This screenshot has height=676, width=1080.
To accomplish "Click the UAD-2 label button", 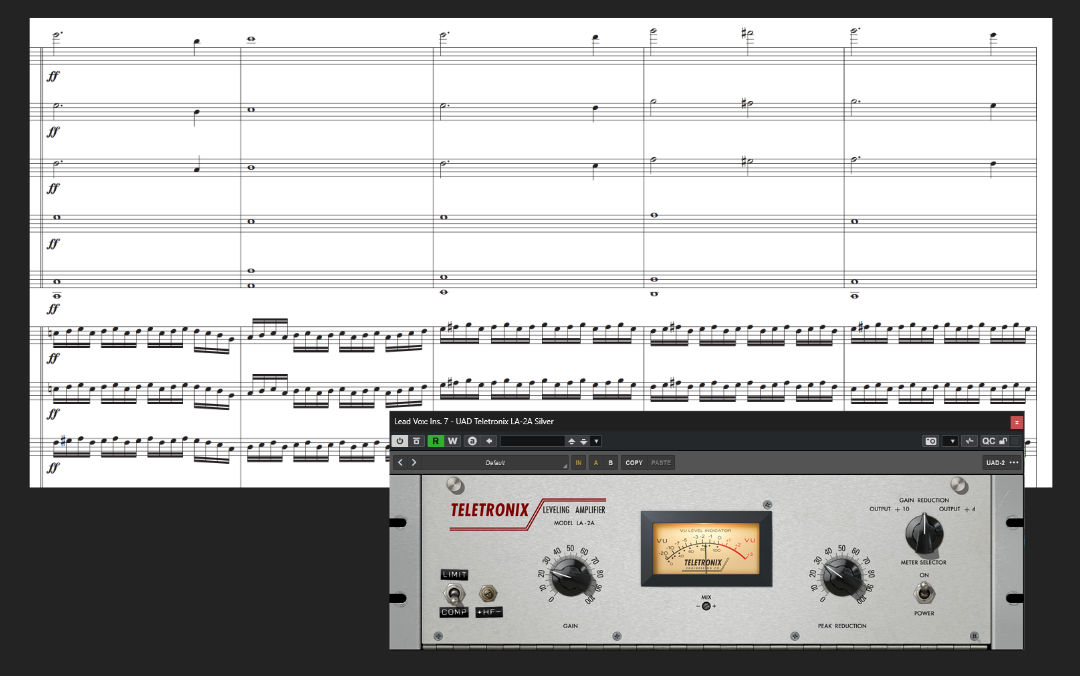I will (x=995, y=462).
